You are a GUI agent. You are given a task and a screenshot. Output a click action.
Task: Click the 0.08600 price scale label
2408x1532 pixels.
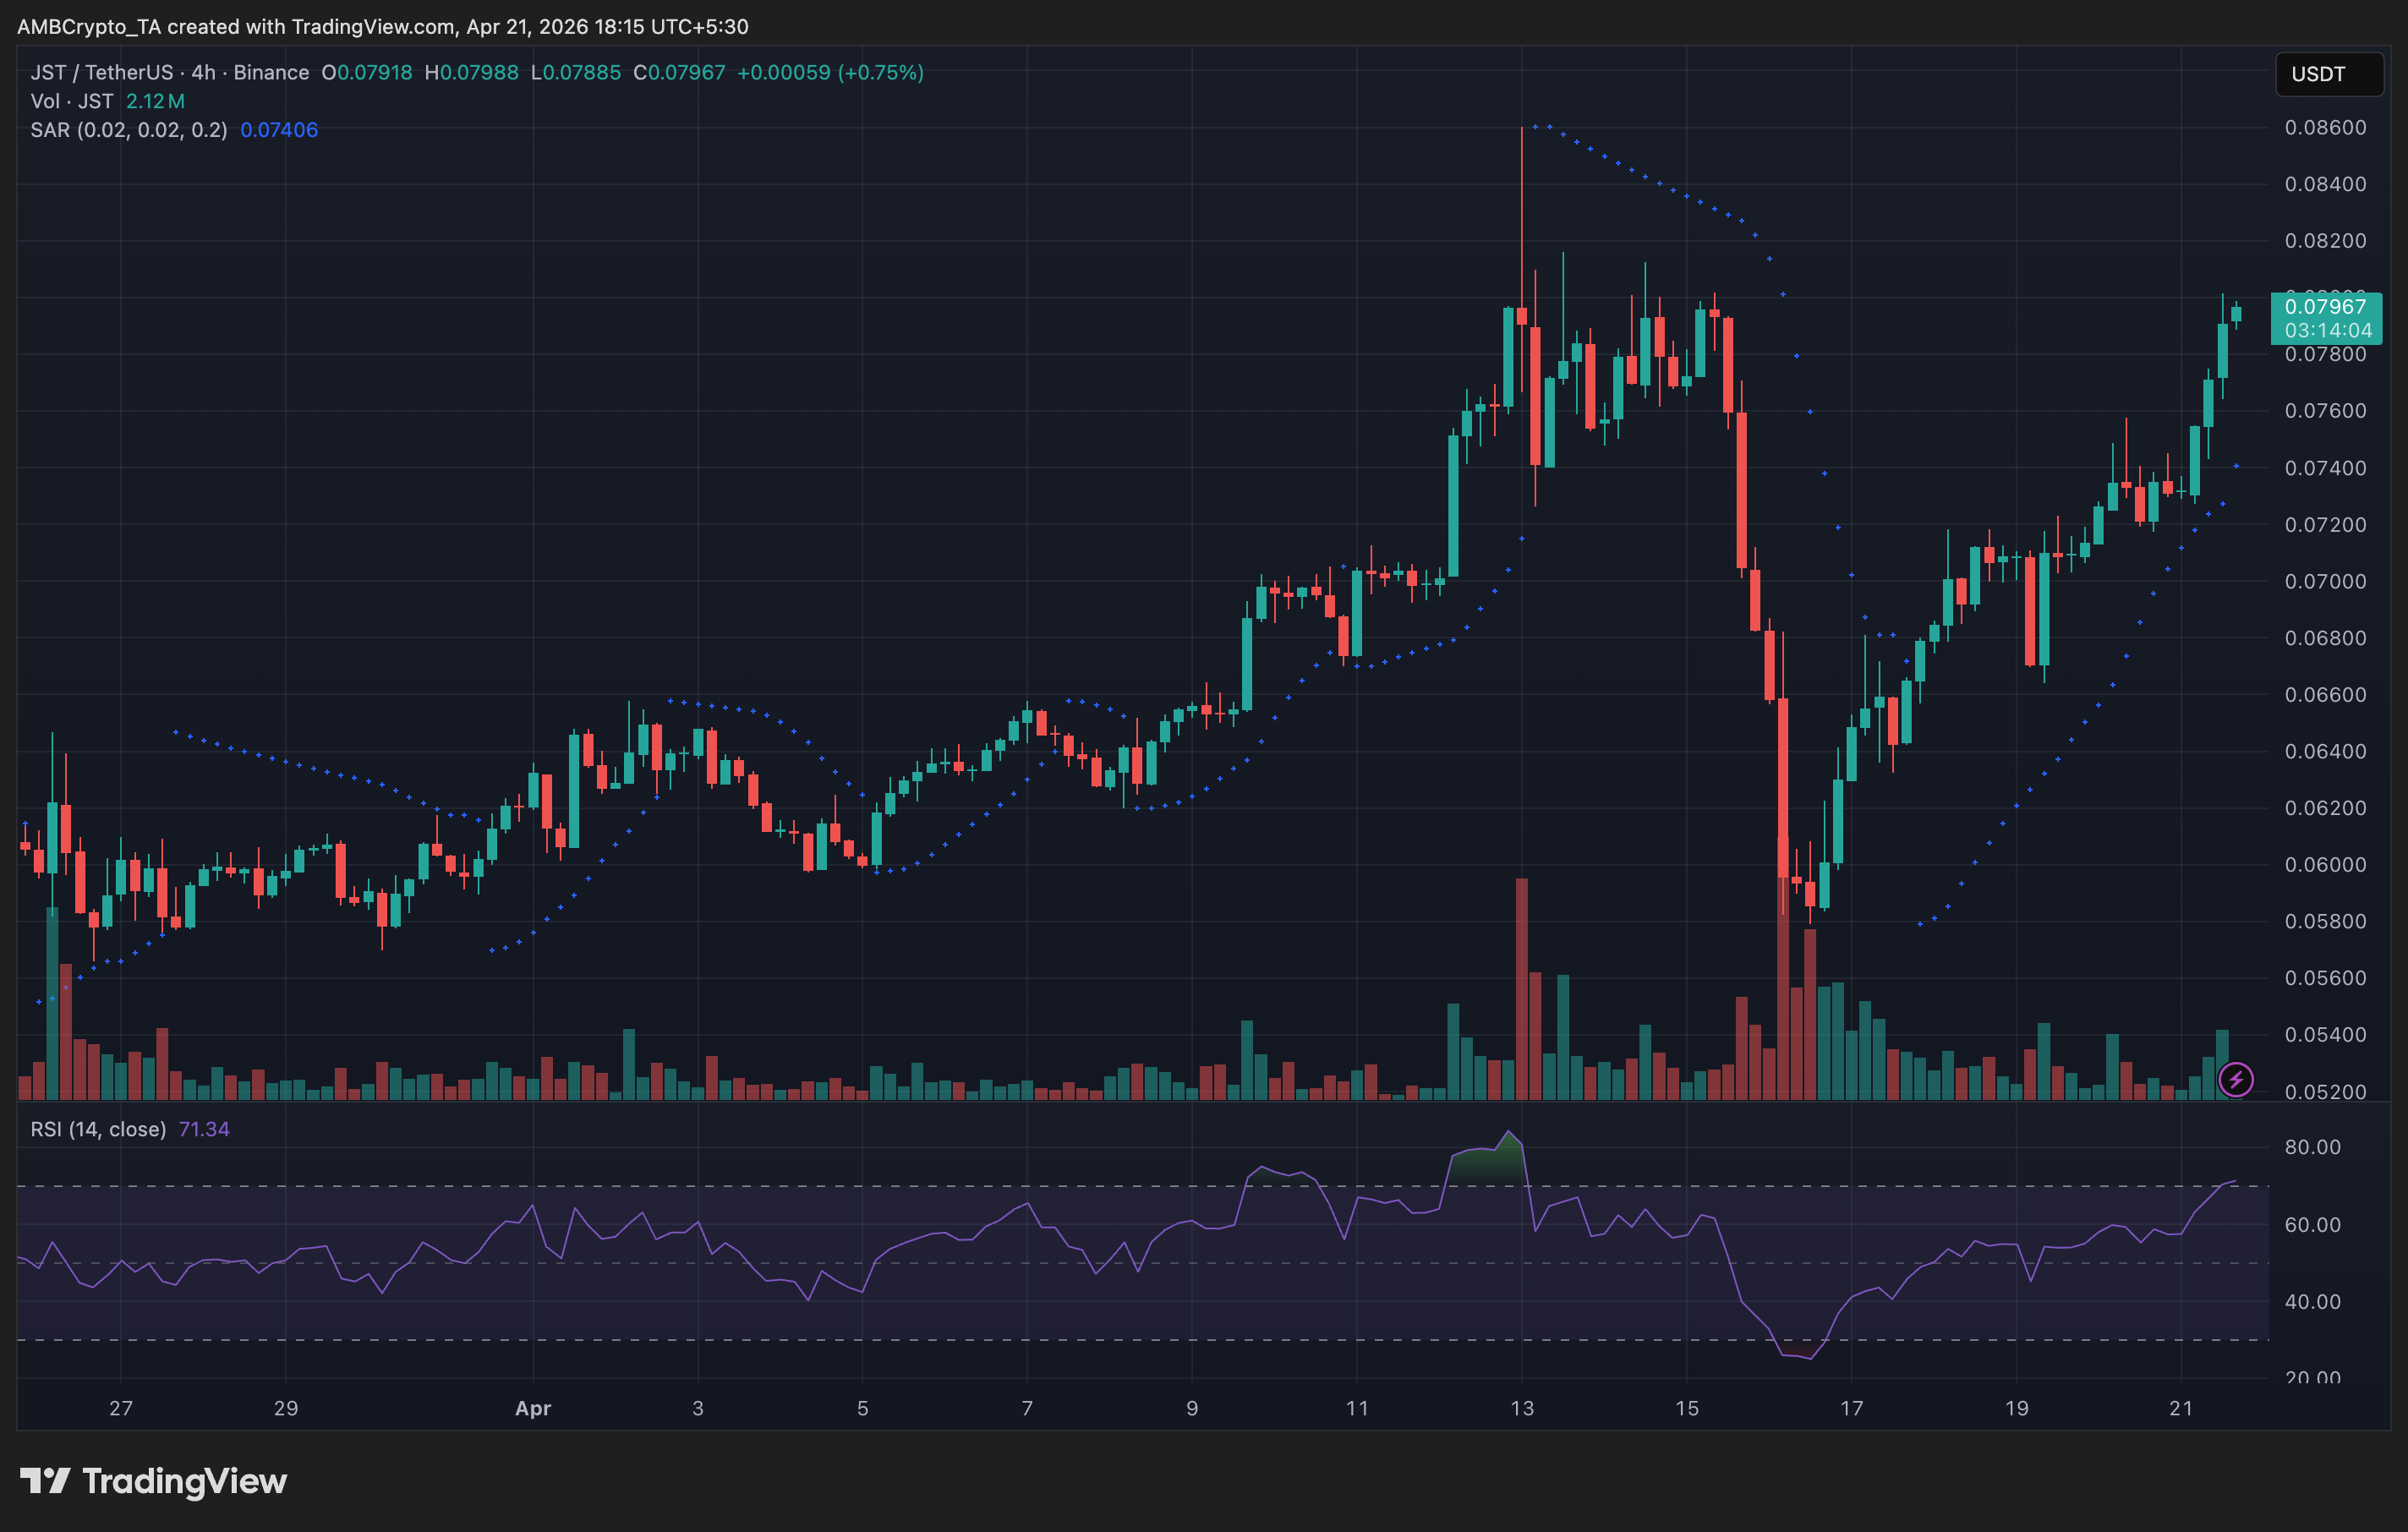click(x=2325, y=128)
